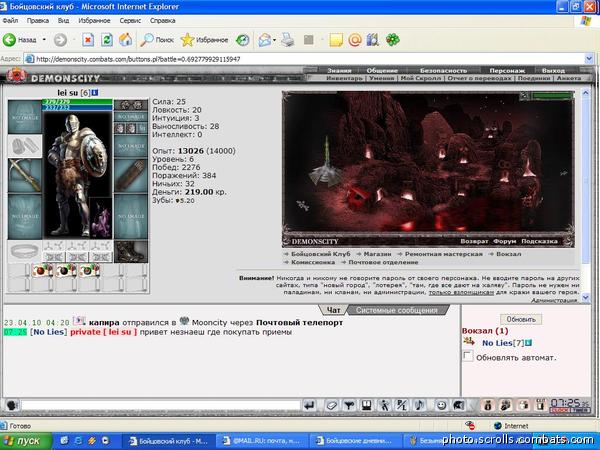Open Поиск search in IE toolbar
600x450 pixels.
(x=157, y=39)
